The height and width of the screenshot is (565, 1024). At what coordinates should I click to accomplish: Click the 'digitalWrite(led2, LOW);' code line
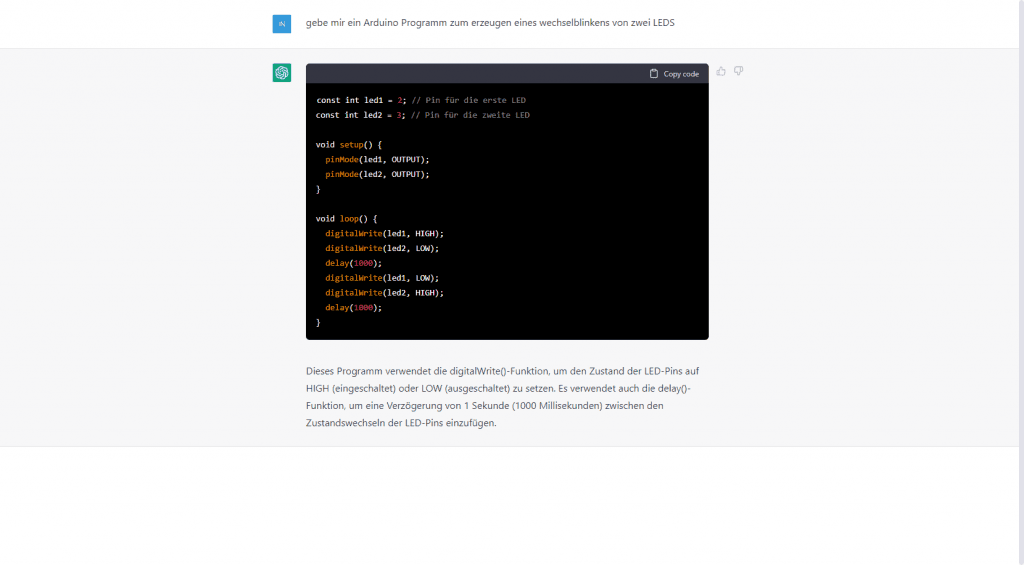point(382,248)
